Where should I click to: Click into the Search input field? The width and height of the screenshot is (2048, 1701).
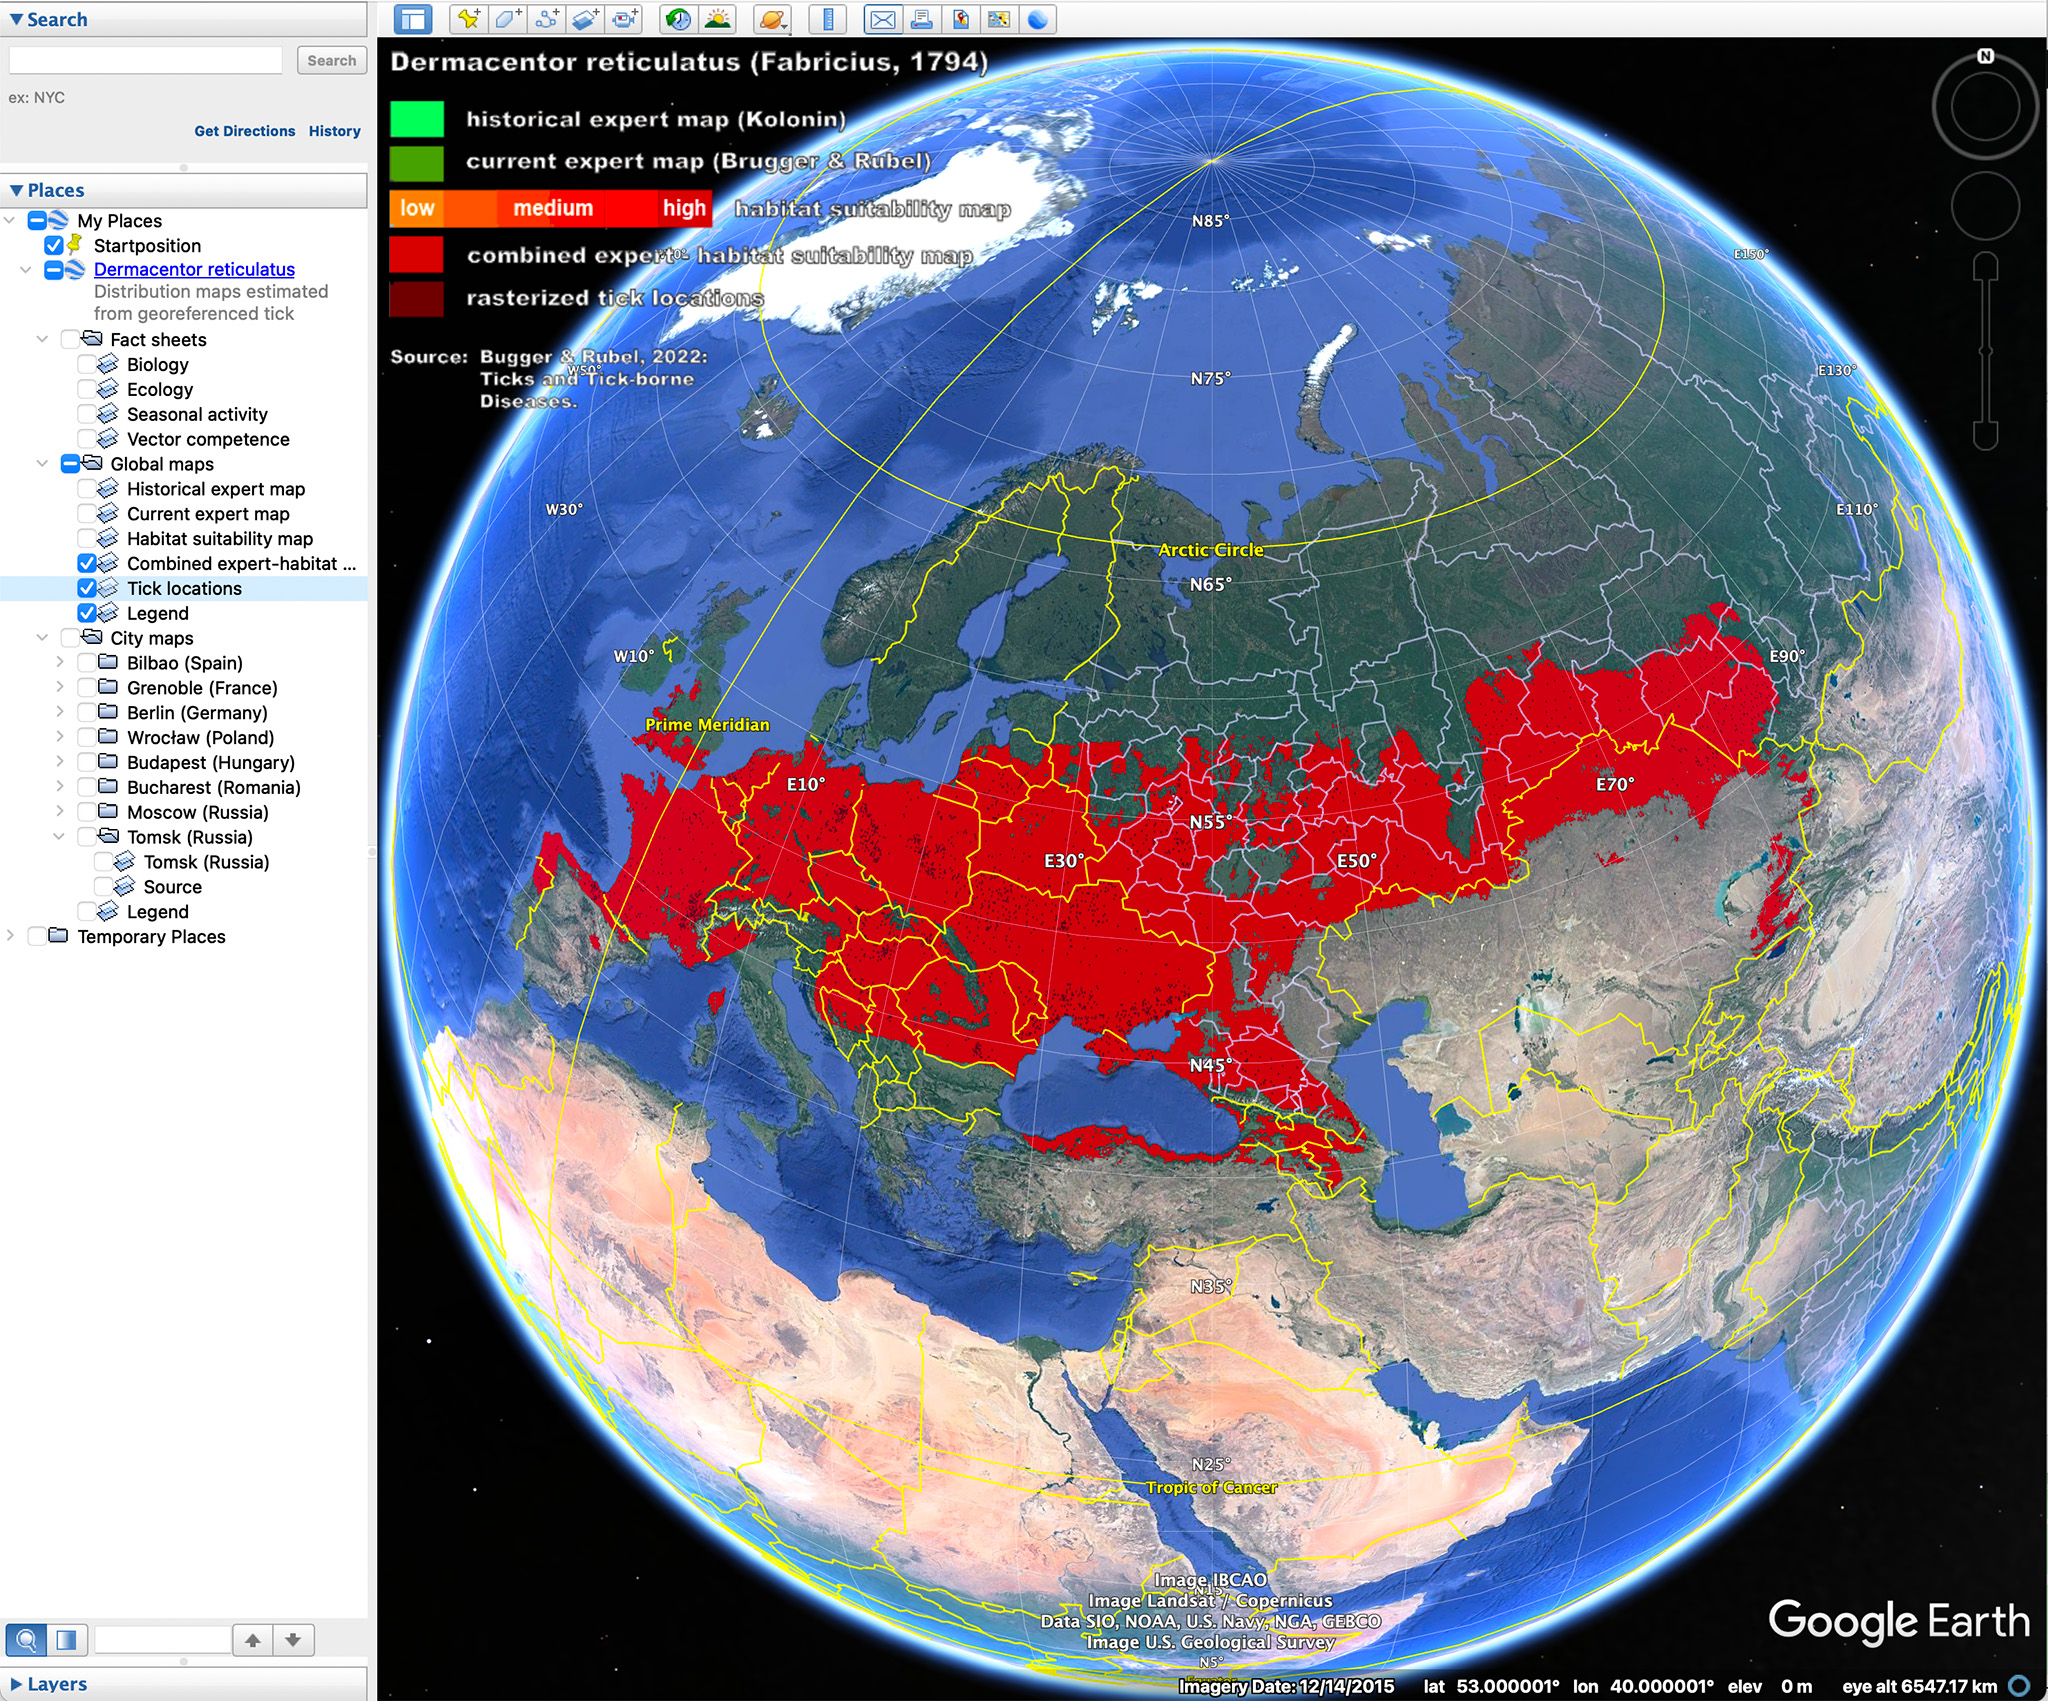[146, 60]
